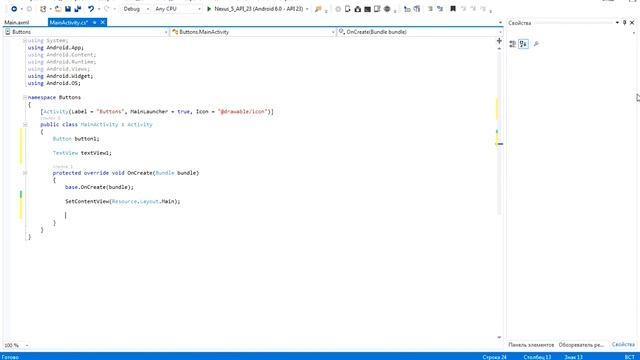Click the New Project toolbar icon
The height and width of the screenshot is (360, 640).
(43, 9)
